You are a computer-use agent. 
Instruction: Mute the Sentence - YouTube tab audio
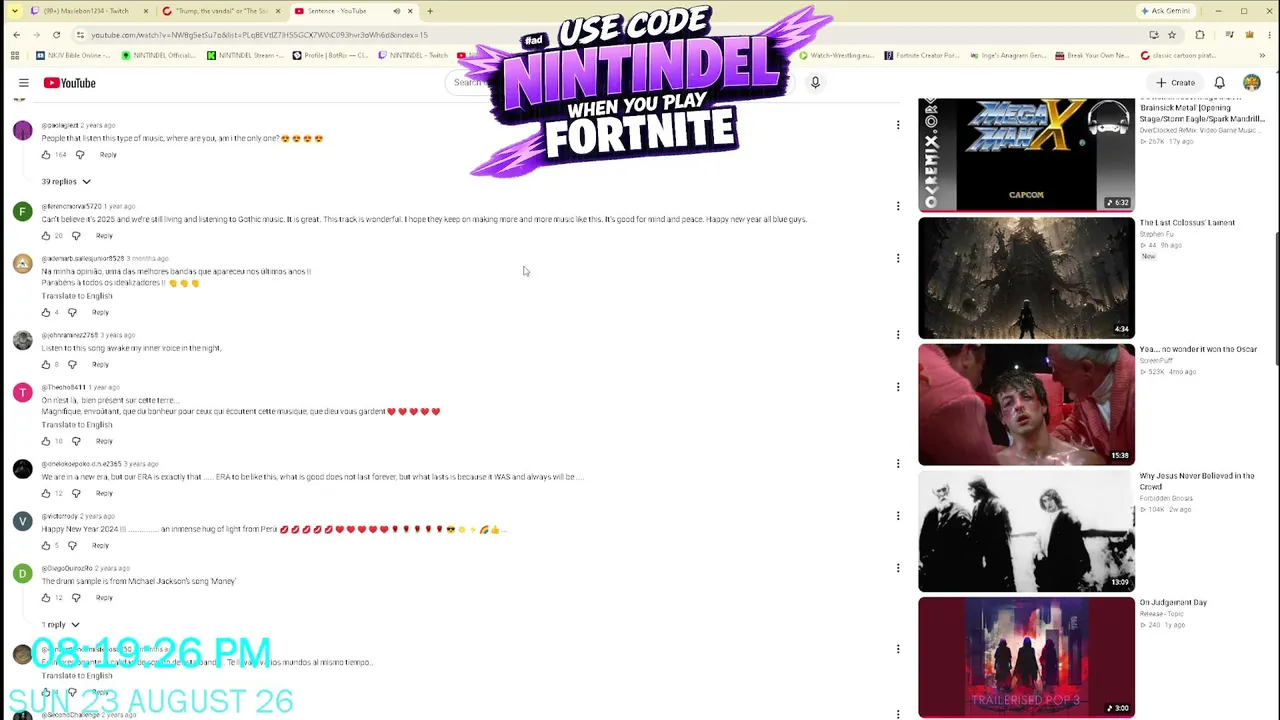[396, 11]
